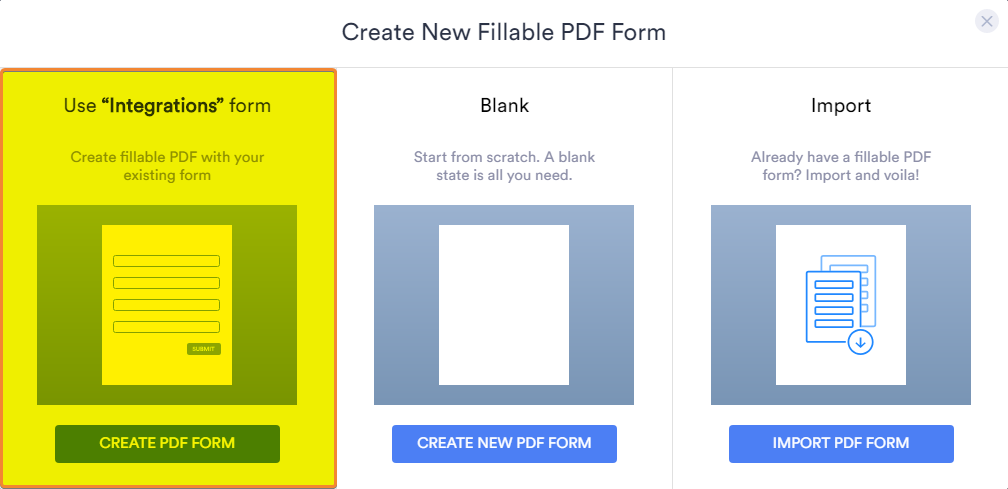Image resolution: width=1008 pixels, height=489 pixels.
Task: Click the stacked documents import icon
Action: coord(840,302)
